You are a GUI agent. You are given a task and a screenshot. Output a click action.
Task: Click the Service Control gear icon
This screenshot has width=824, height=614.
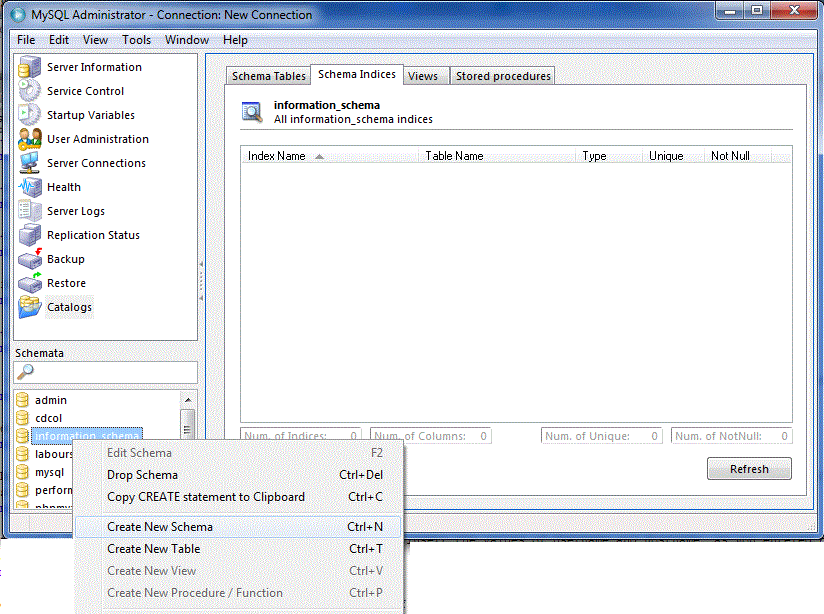tap(29, 90)
